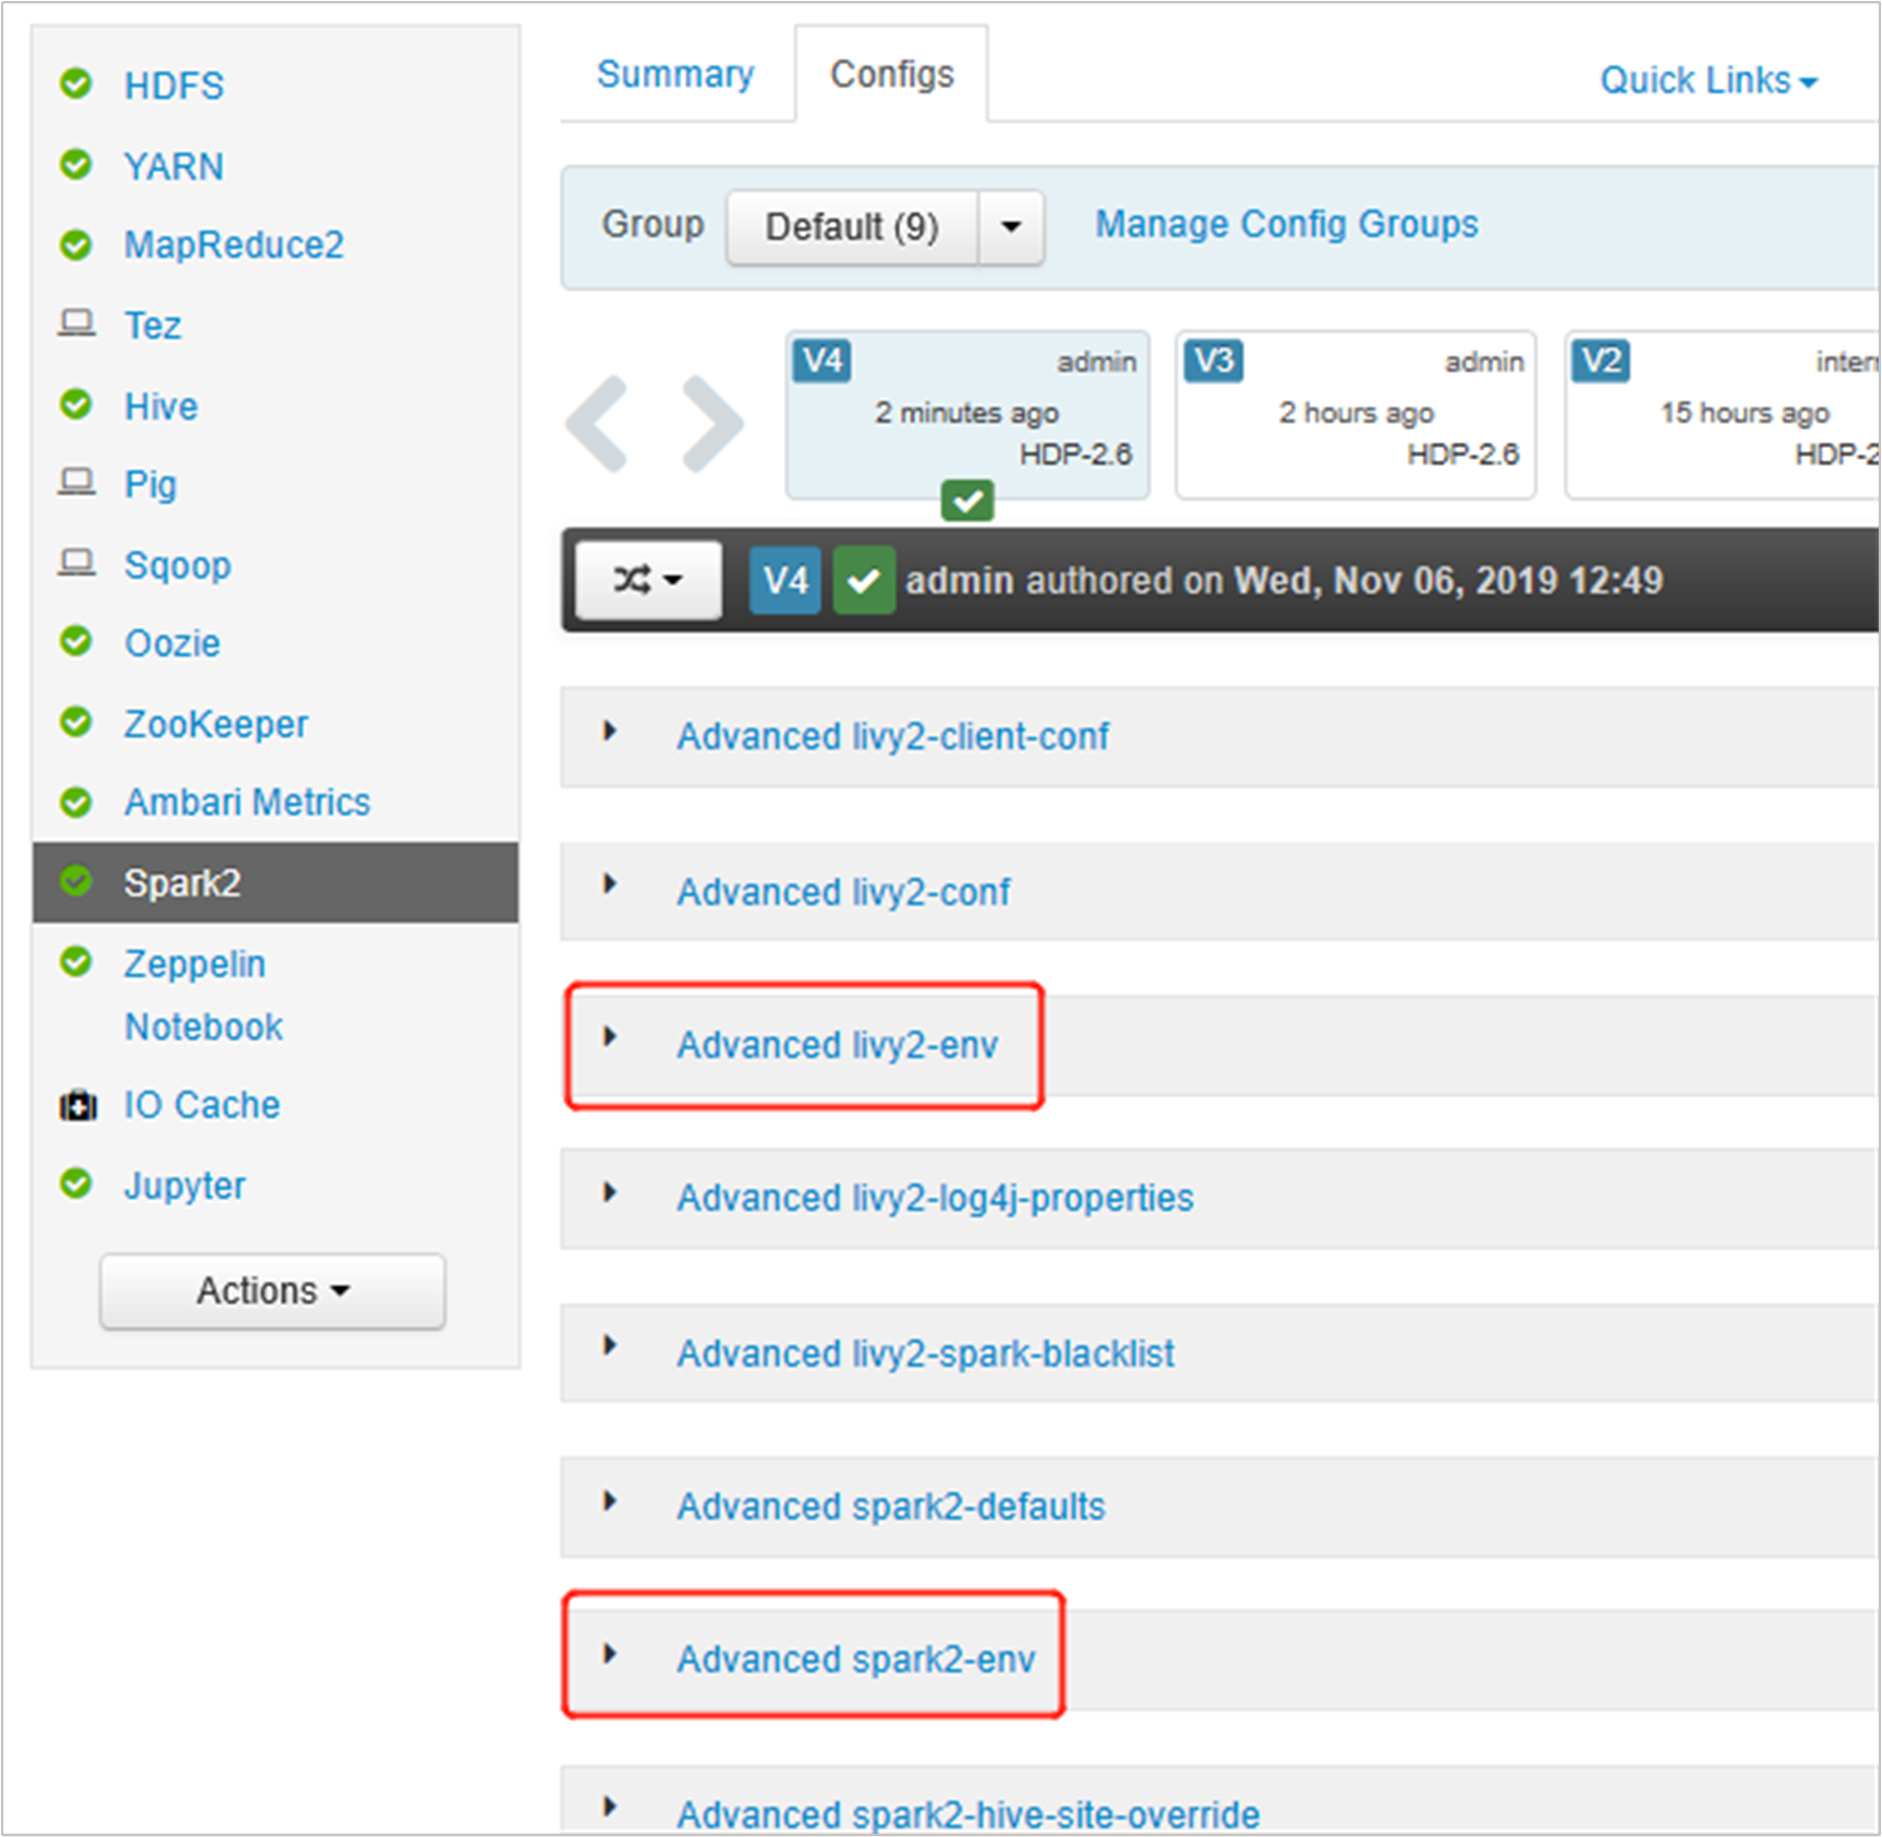
Task: Click the Pig client laptop icon
Action: [x=77, y=482]
